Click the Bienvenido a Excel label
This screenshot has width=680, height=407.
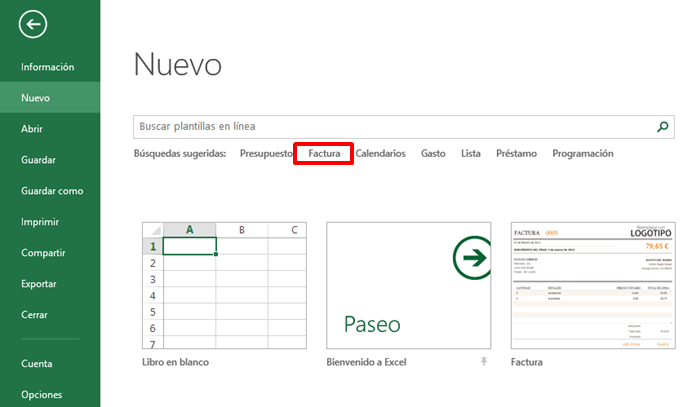point(366,362)
